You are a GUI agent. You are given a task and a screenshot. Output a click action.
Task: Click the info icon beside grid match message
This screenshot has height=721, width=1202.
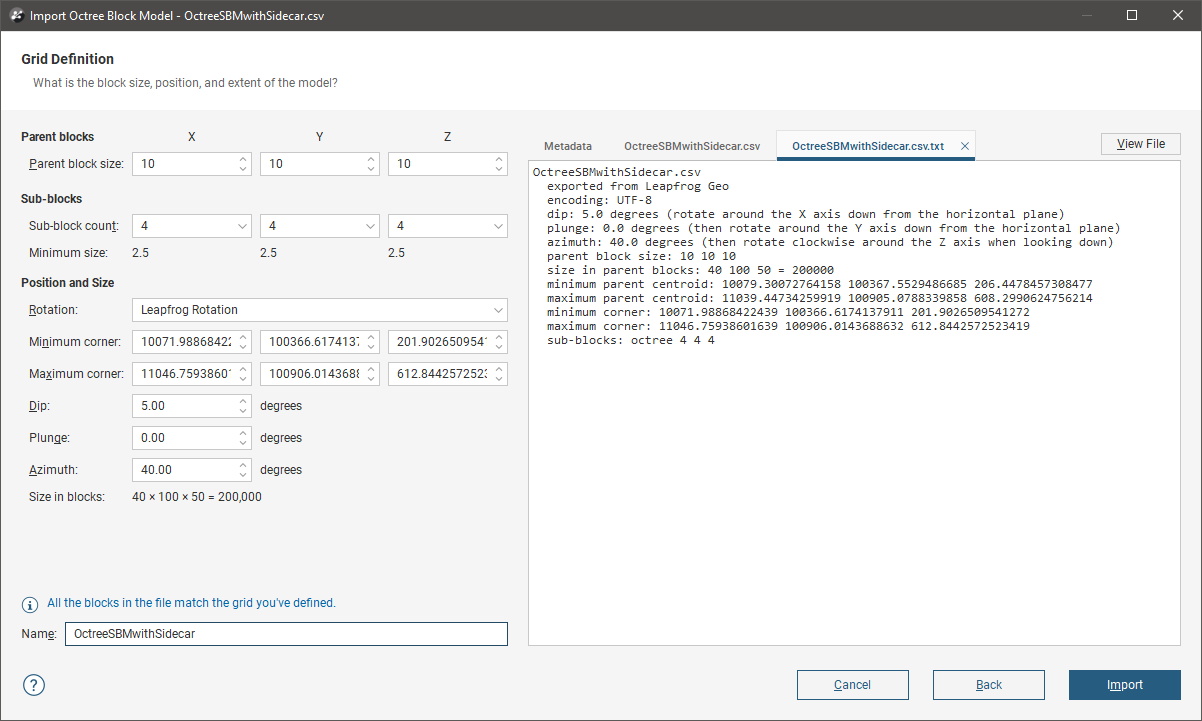pyautogui.click(x=30, y=604)
